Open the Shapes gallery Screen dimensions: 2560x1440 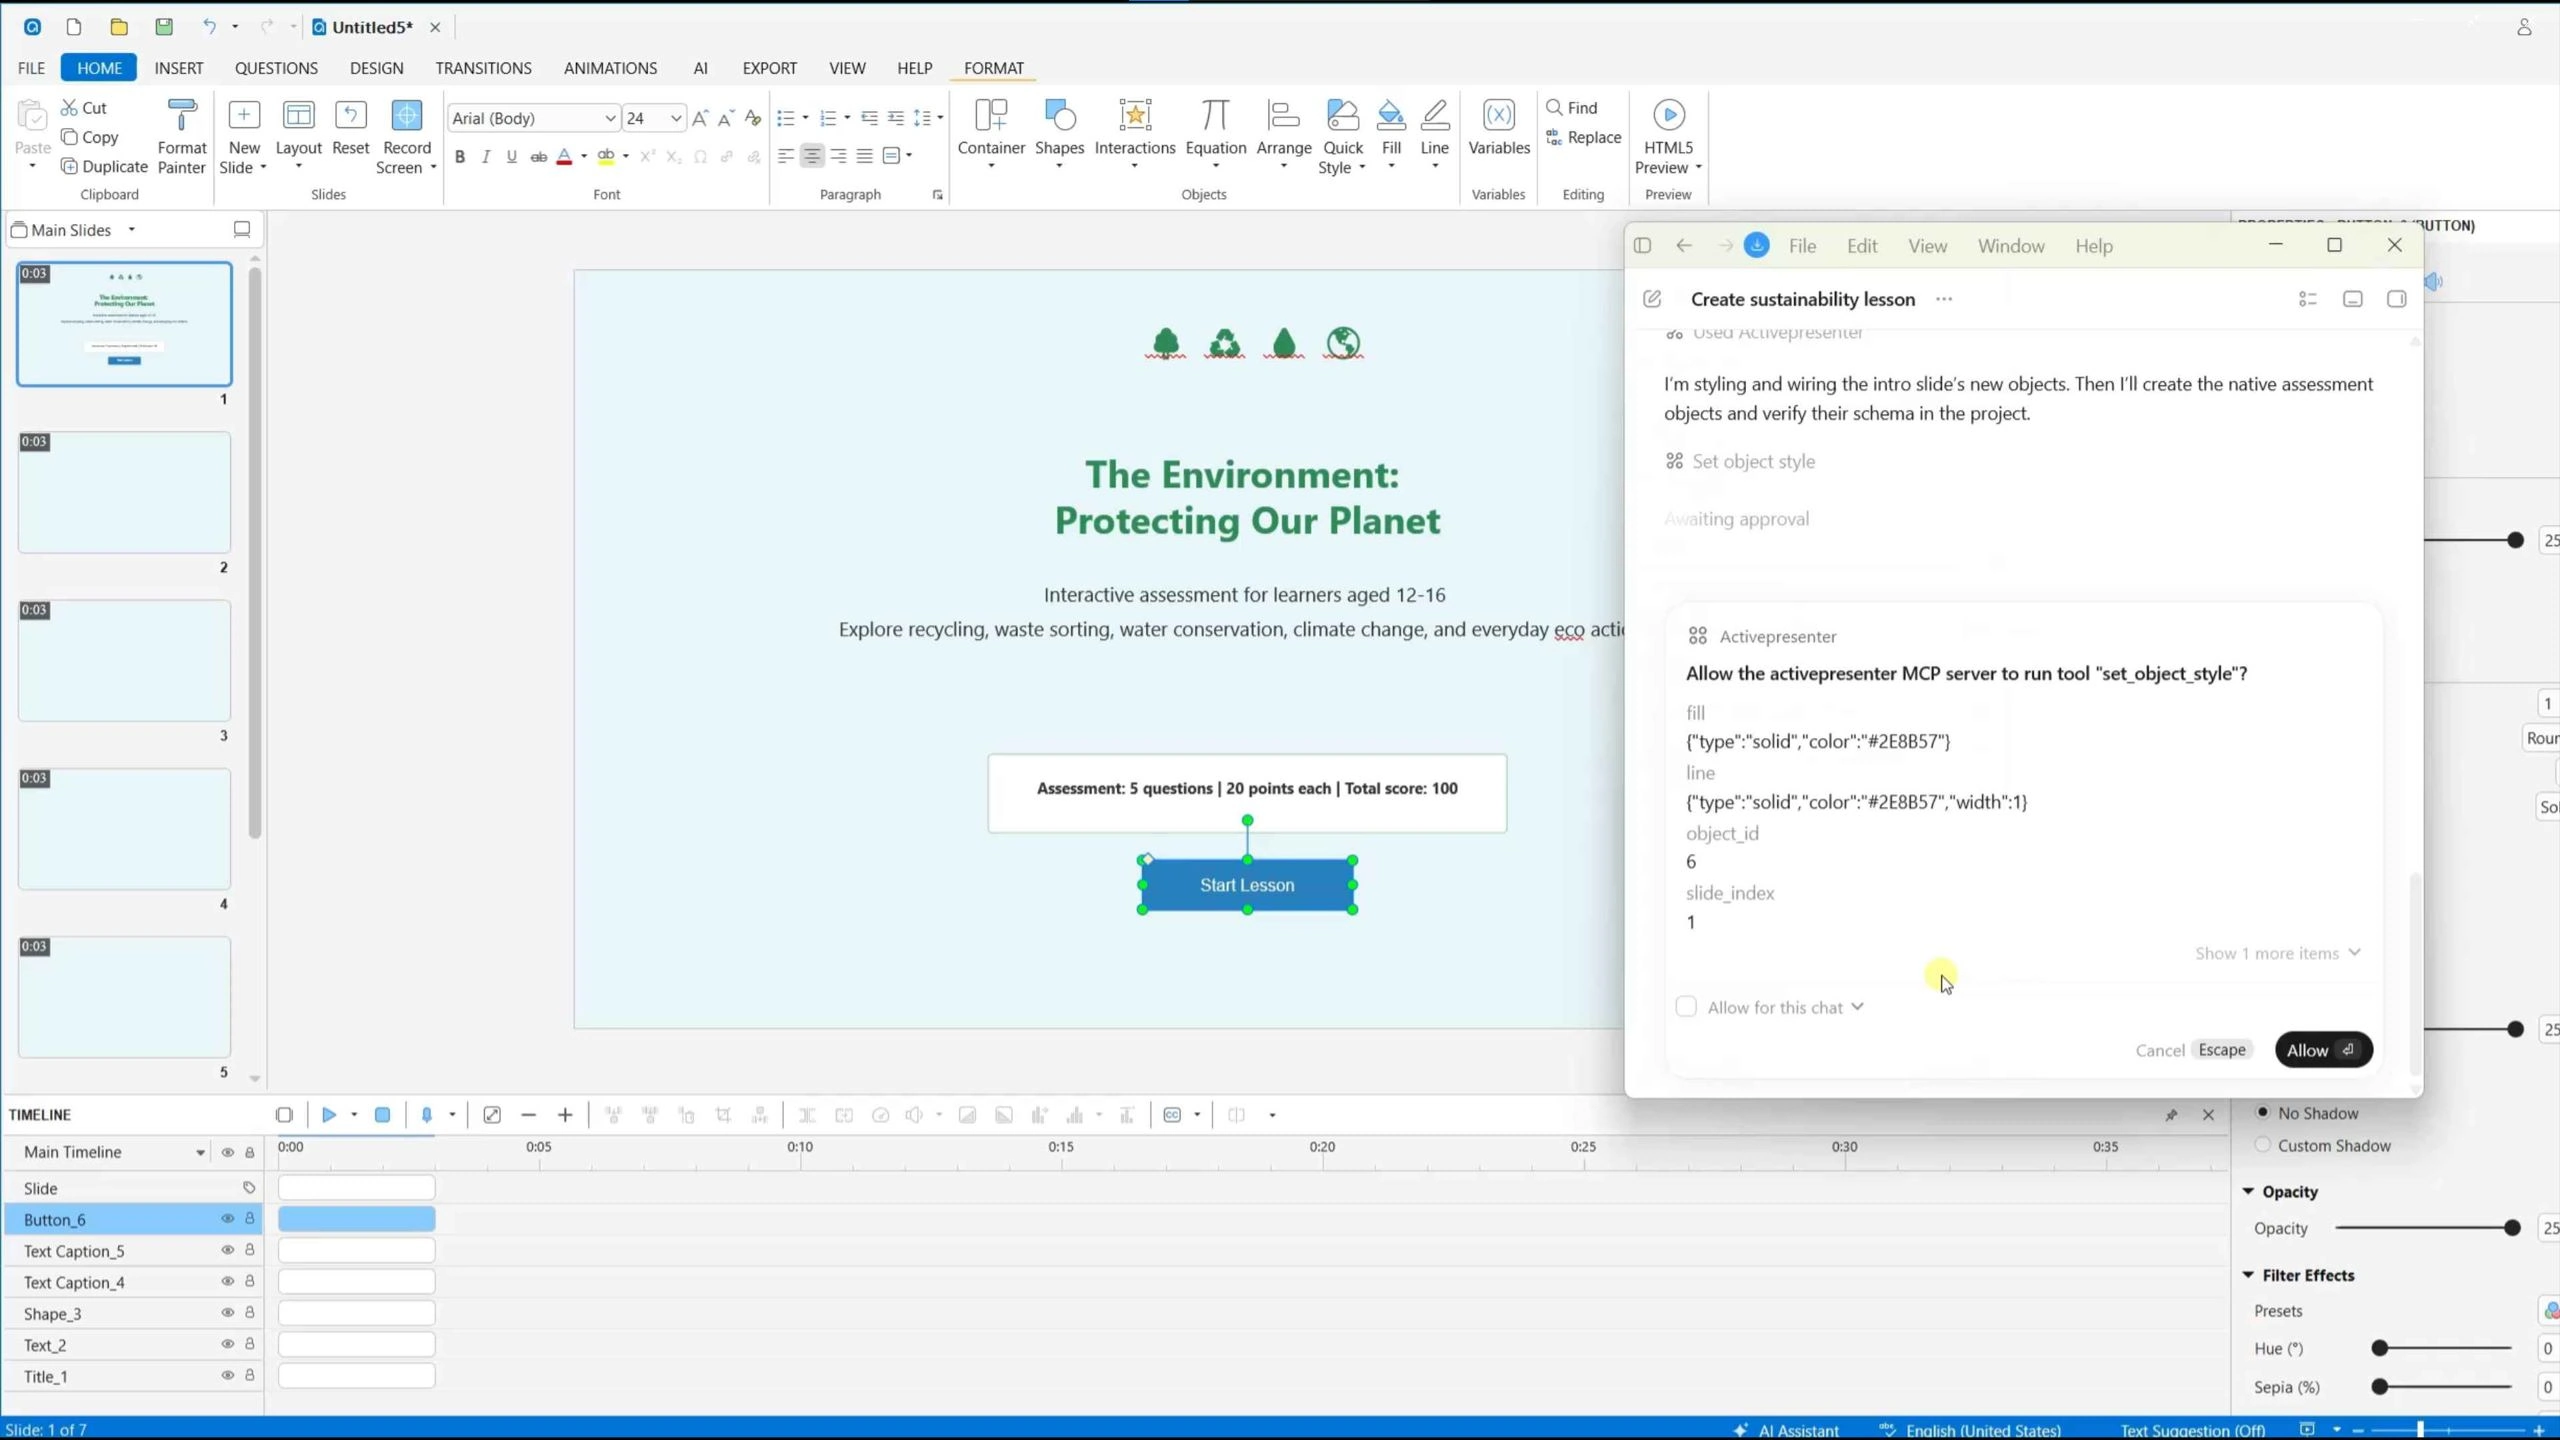pyautogui.click(x=1059, y=135)
